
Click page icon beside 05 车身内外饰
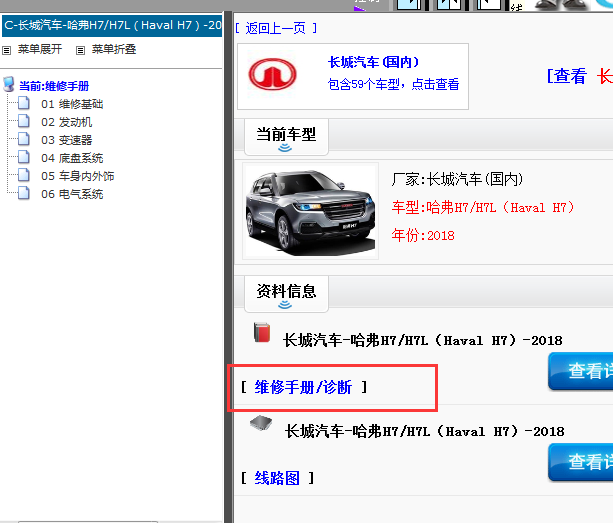[24, 175]
